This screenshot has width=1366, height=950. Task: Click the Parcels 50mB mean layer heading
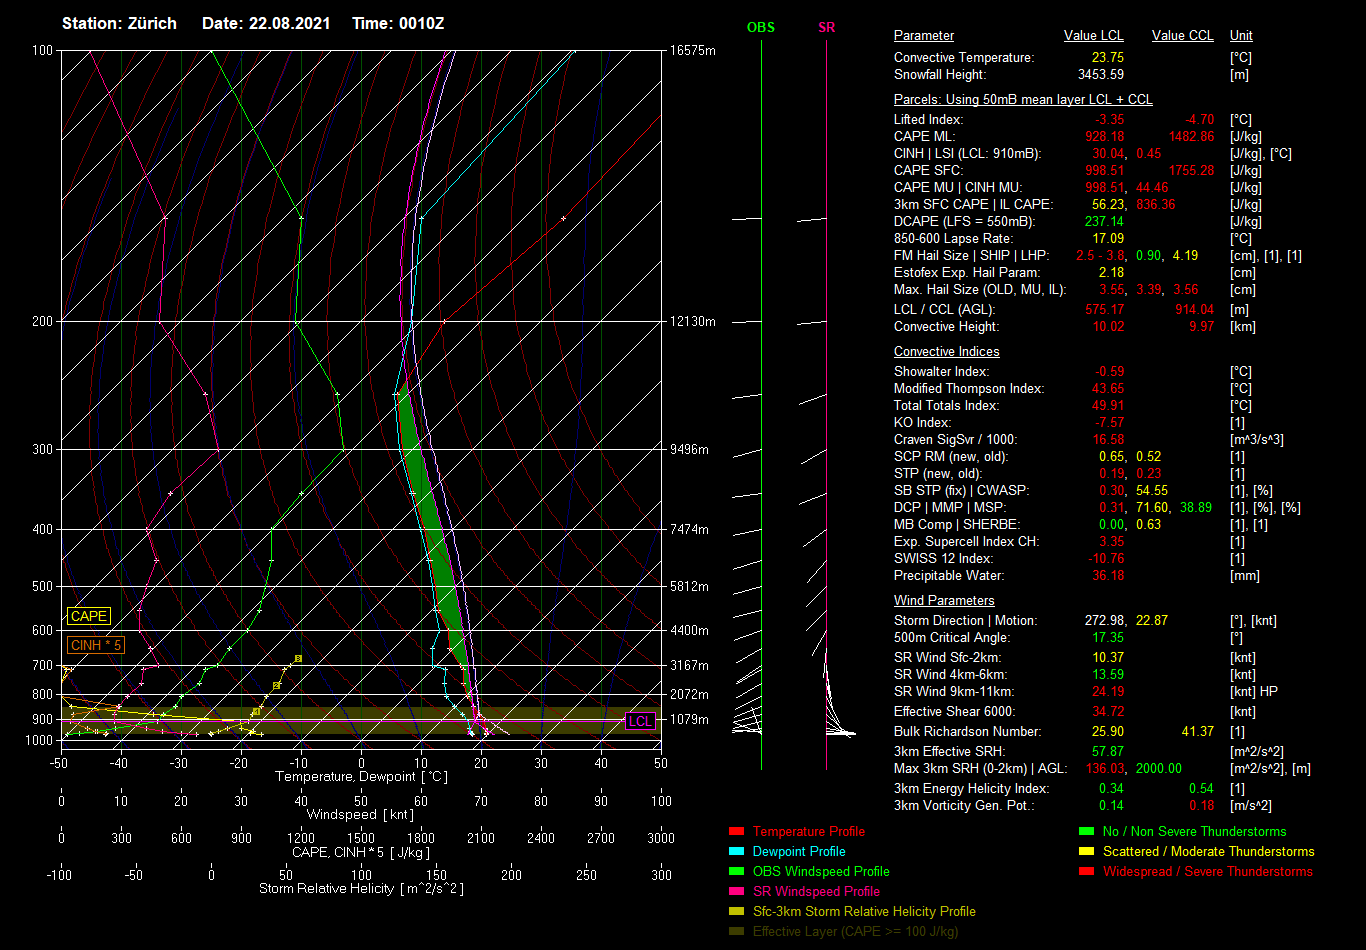click(1022, 100)
